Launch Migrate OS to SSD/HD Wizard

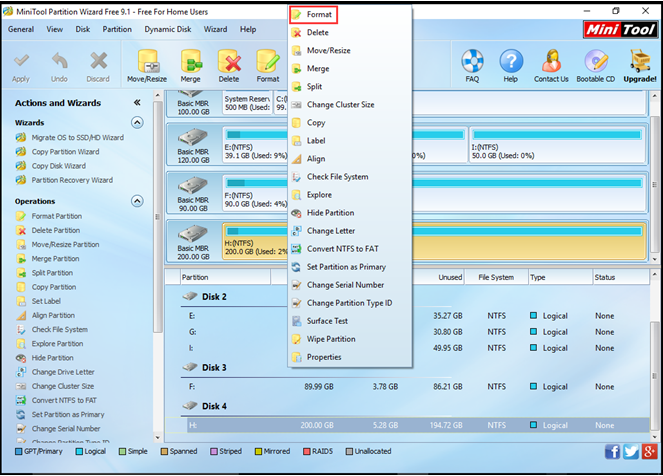pos(70,137)
